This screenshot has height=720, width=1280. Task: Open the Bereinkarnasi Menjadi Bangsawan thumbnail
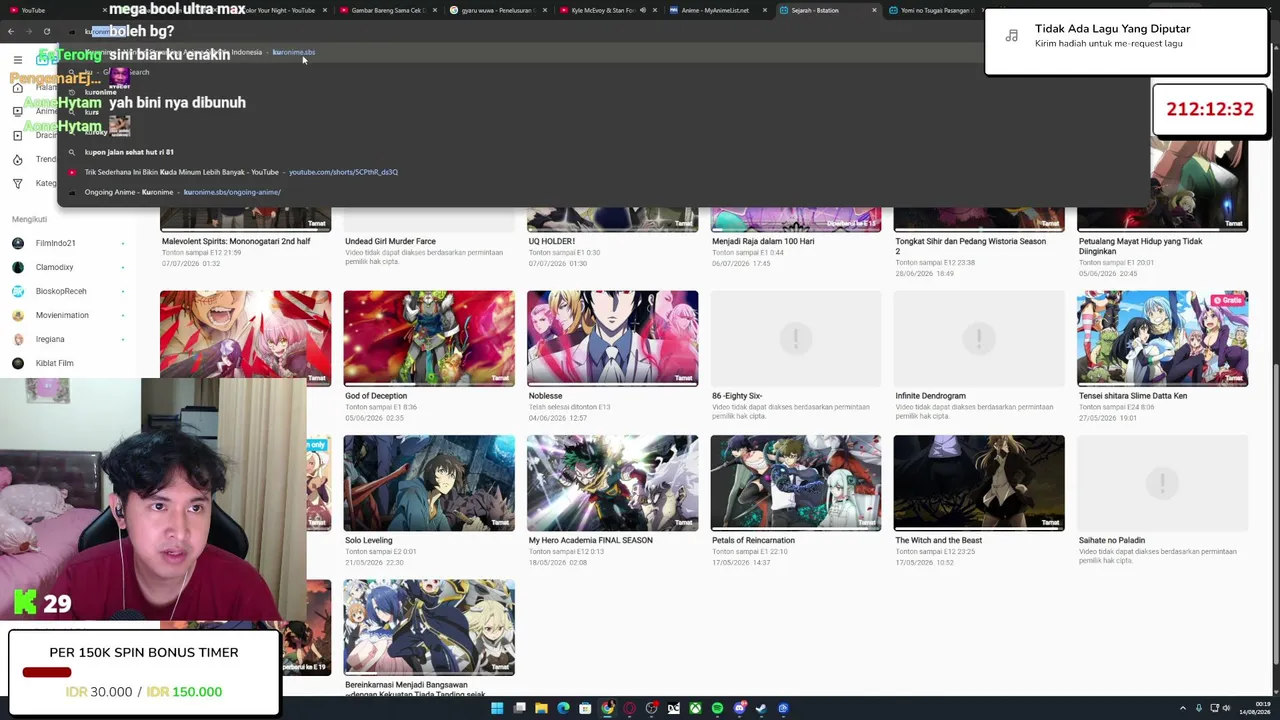click(x=429, y=627)
